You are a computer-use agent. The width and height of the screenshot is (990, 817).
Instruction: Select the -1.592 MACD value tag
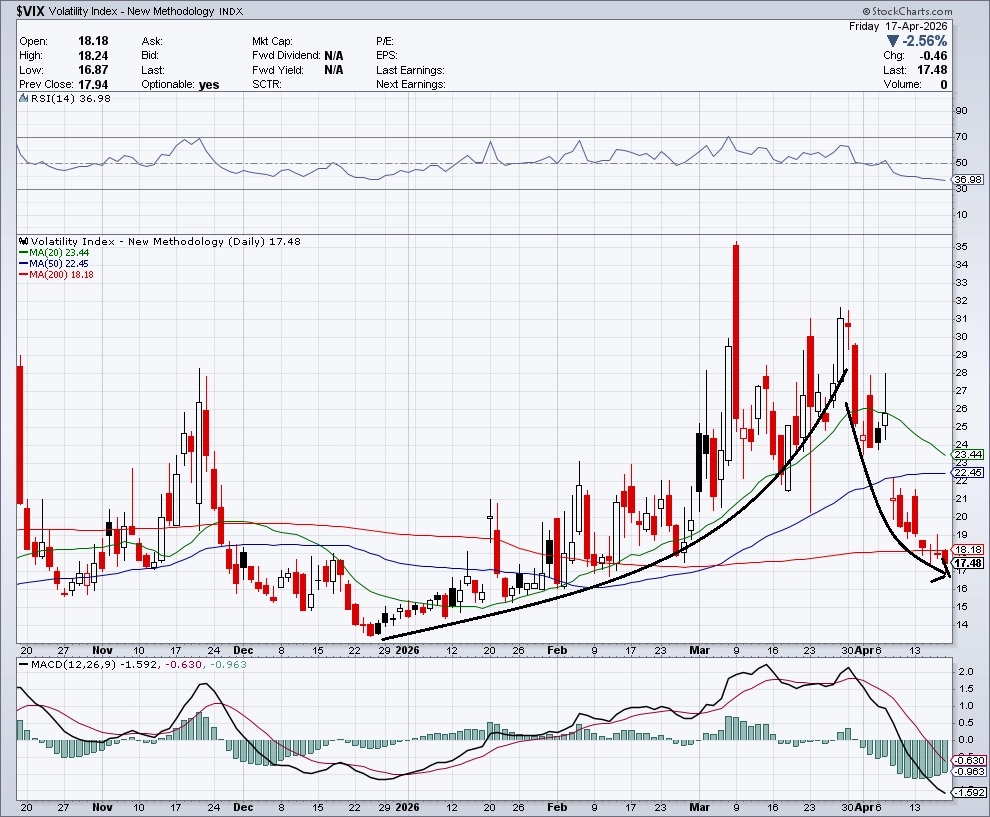point(968,793)
